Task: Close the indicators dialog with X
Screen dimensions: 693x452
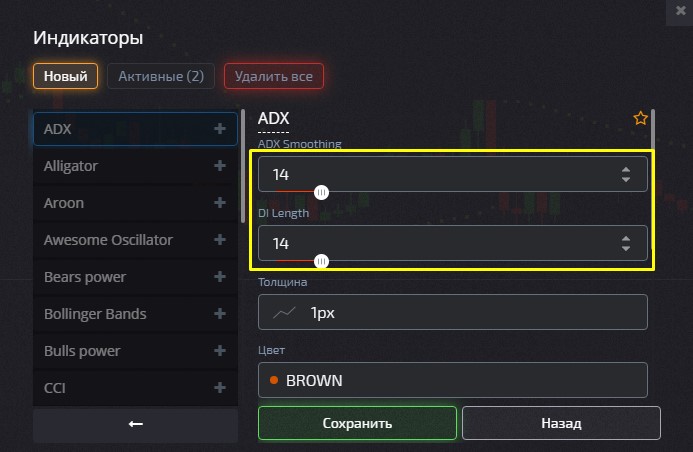Action: pos(682,10)
